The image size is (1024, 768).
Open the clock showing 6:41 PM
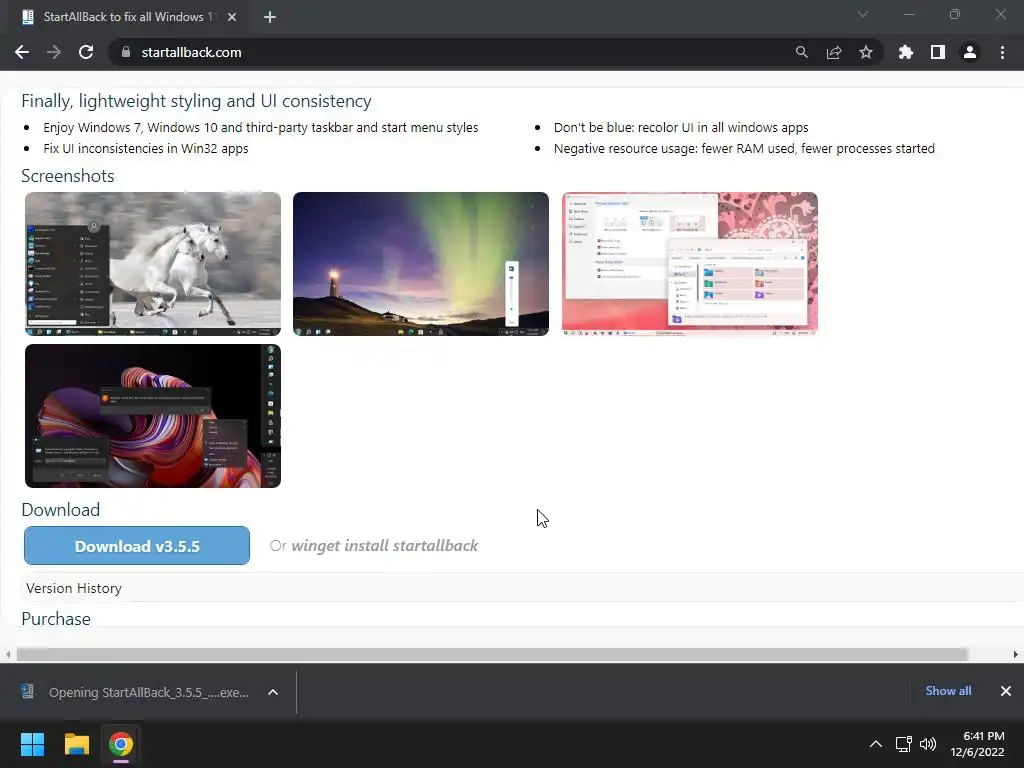[x=978, y=744]
